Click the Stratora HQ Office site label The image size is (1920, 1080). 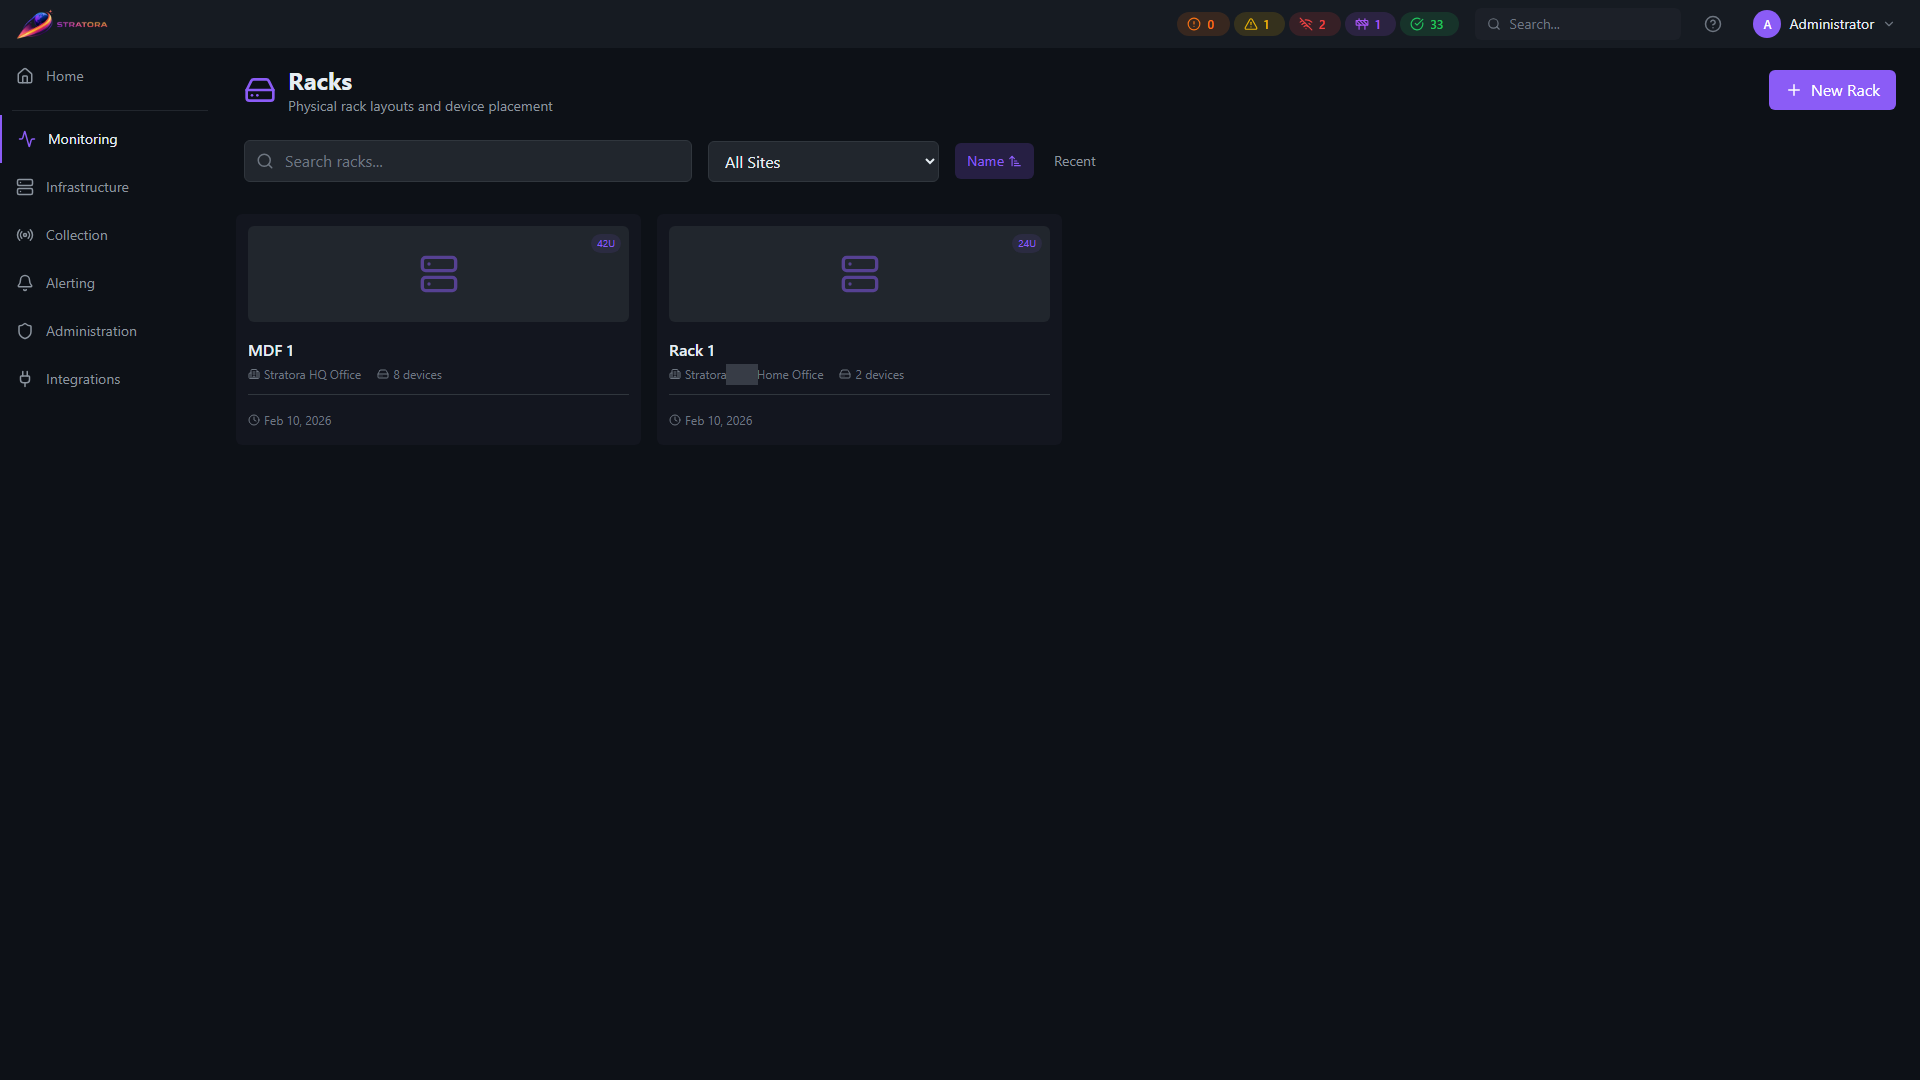pos(312,375)
